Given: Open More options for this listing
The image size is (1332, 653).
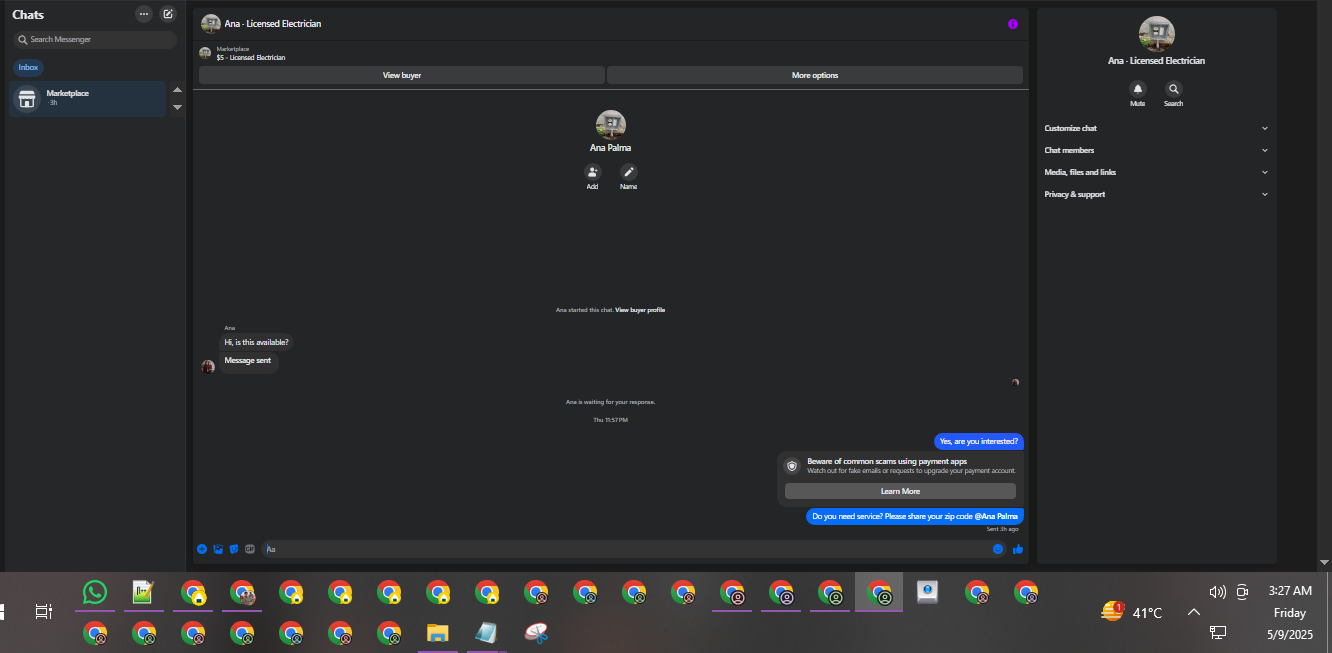Looking at the screenshot, I should point(815,75).
